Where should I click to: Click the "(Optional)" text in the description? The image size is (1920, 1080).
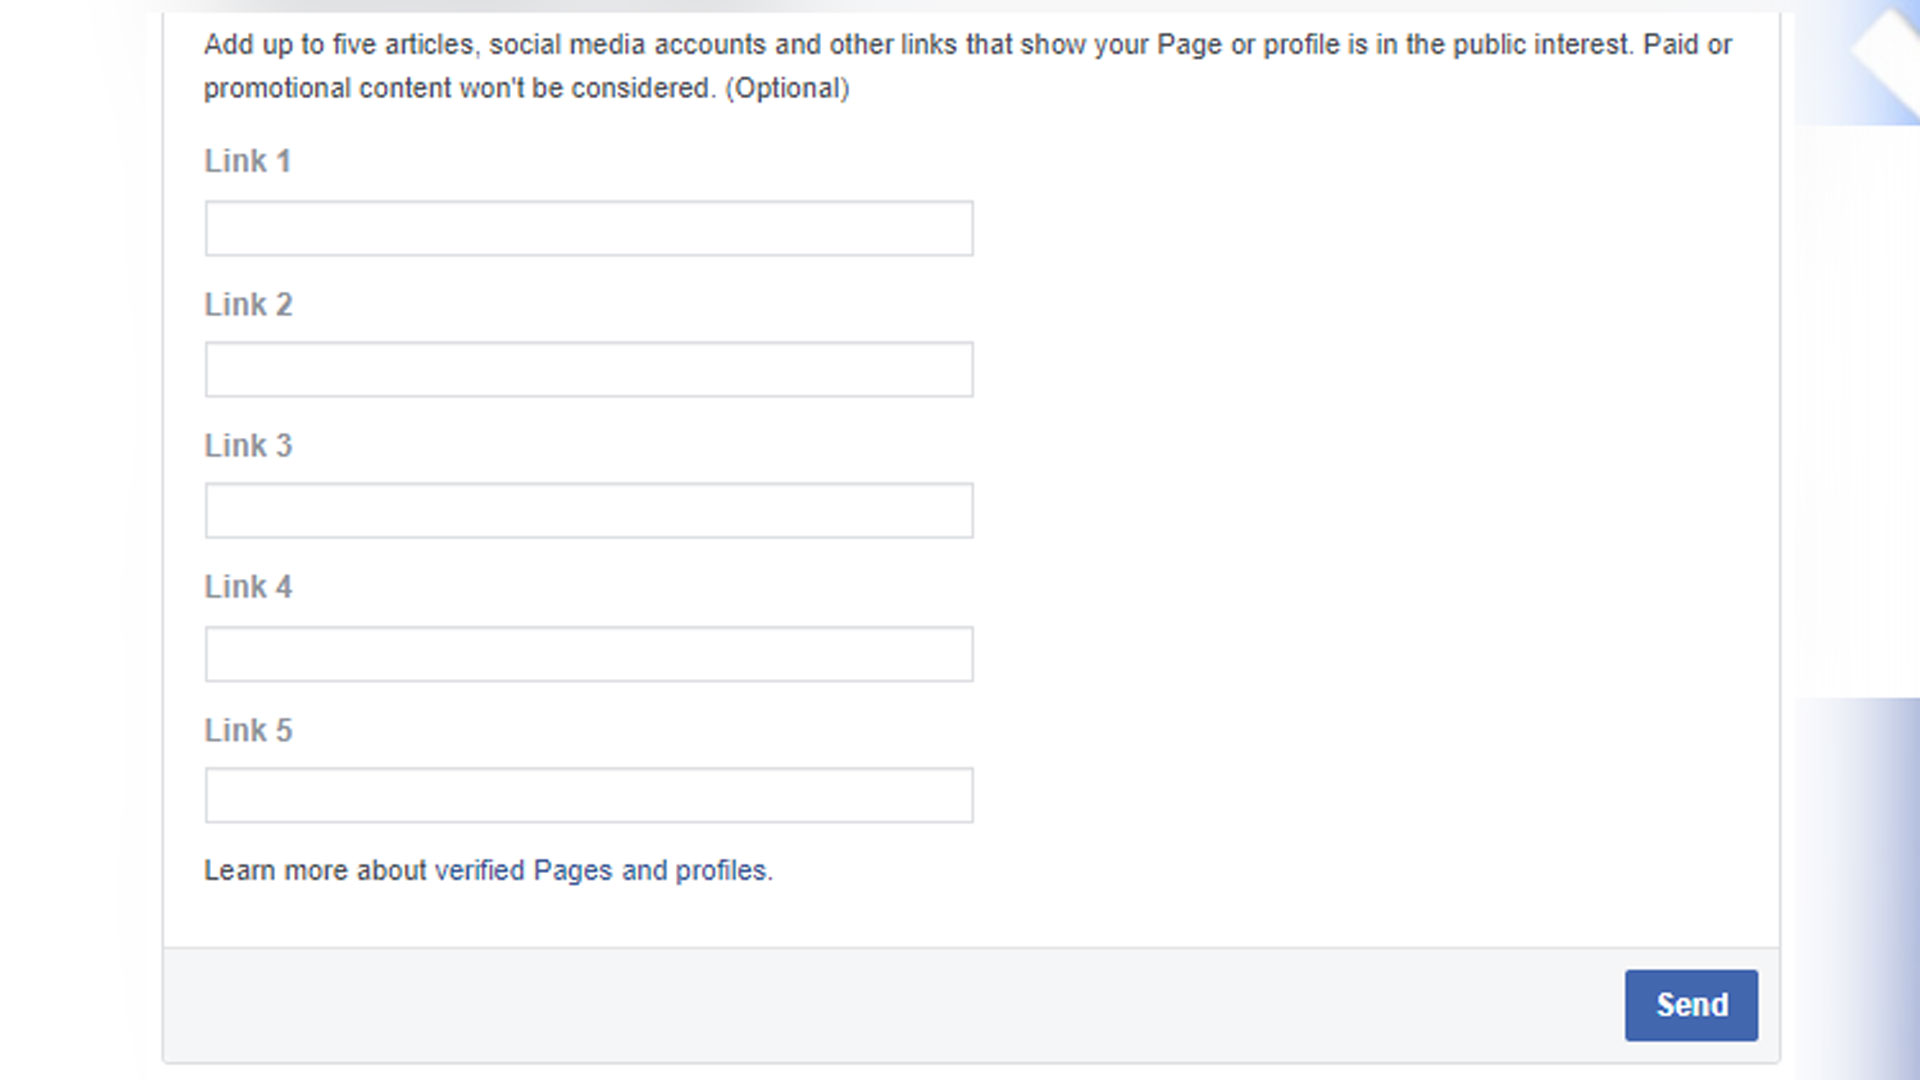787,89
